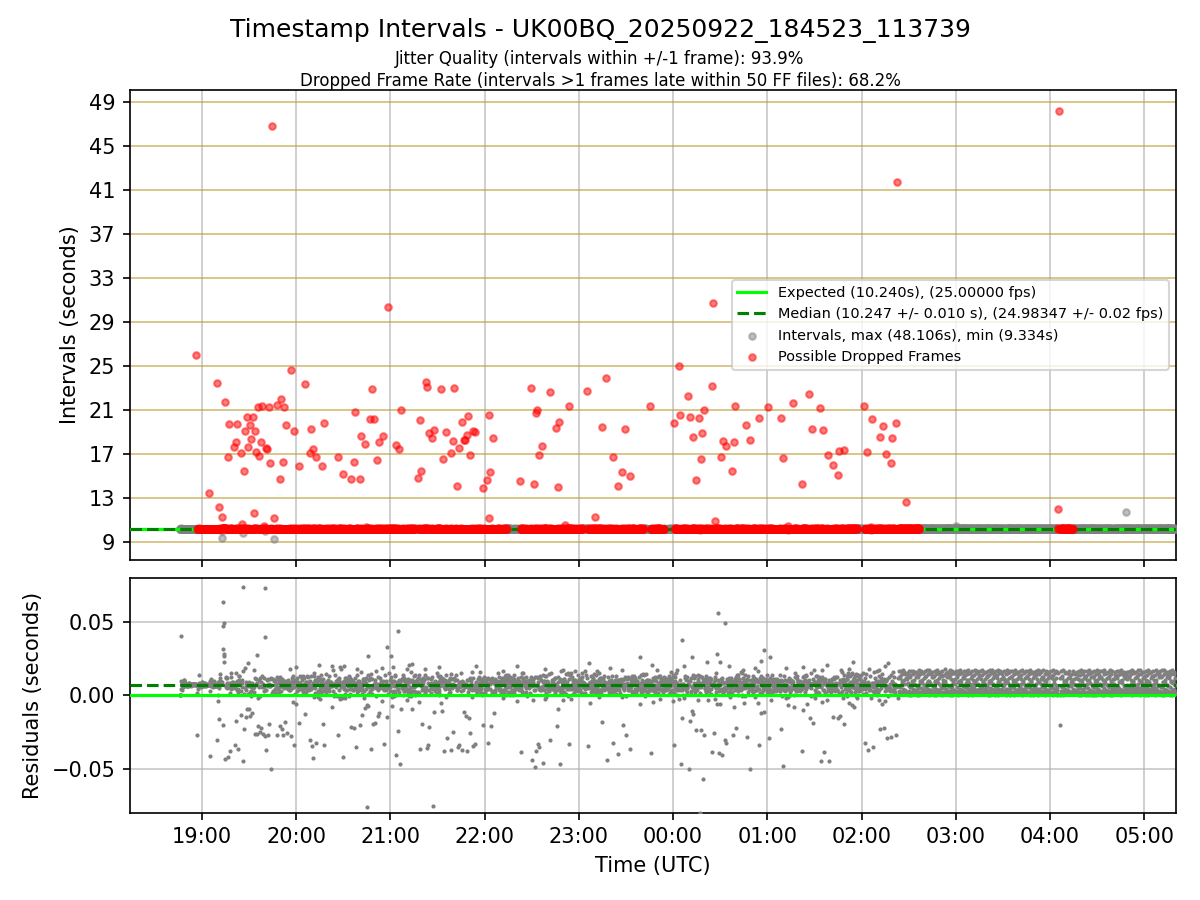This screenshot has height=900, width=1200.
Task: Click the 'Residuals (seconds)' y-axis label
Action: [31, 696]
